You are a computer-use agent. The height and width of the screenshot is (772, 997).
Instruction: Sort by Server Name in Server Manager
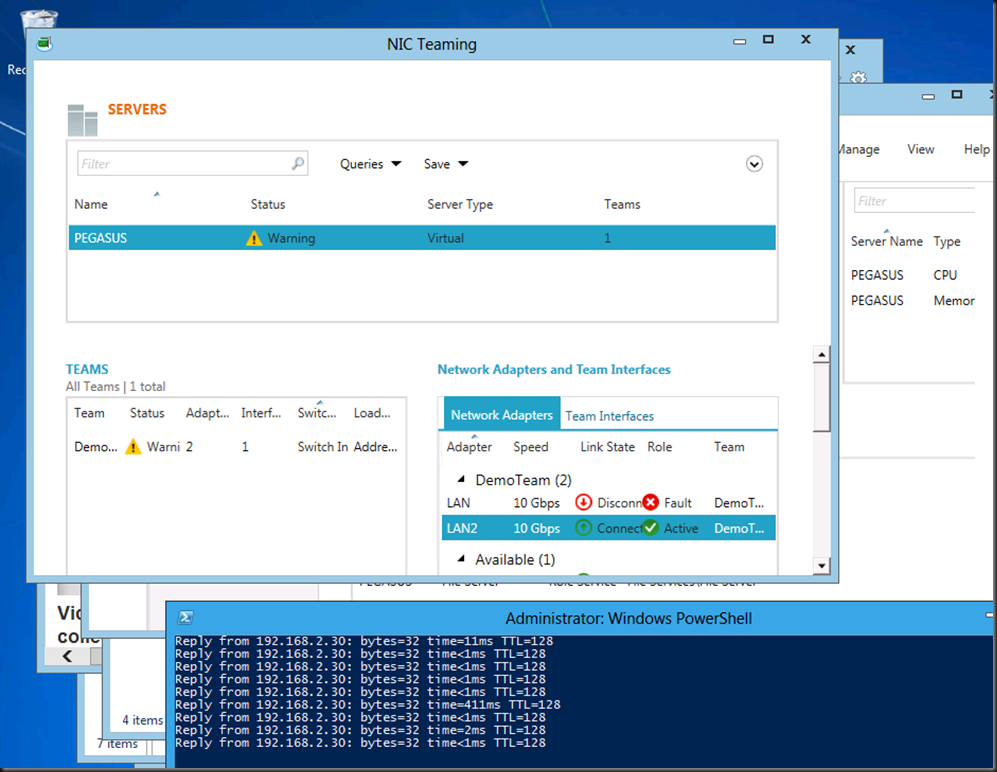tap(886, 241)
